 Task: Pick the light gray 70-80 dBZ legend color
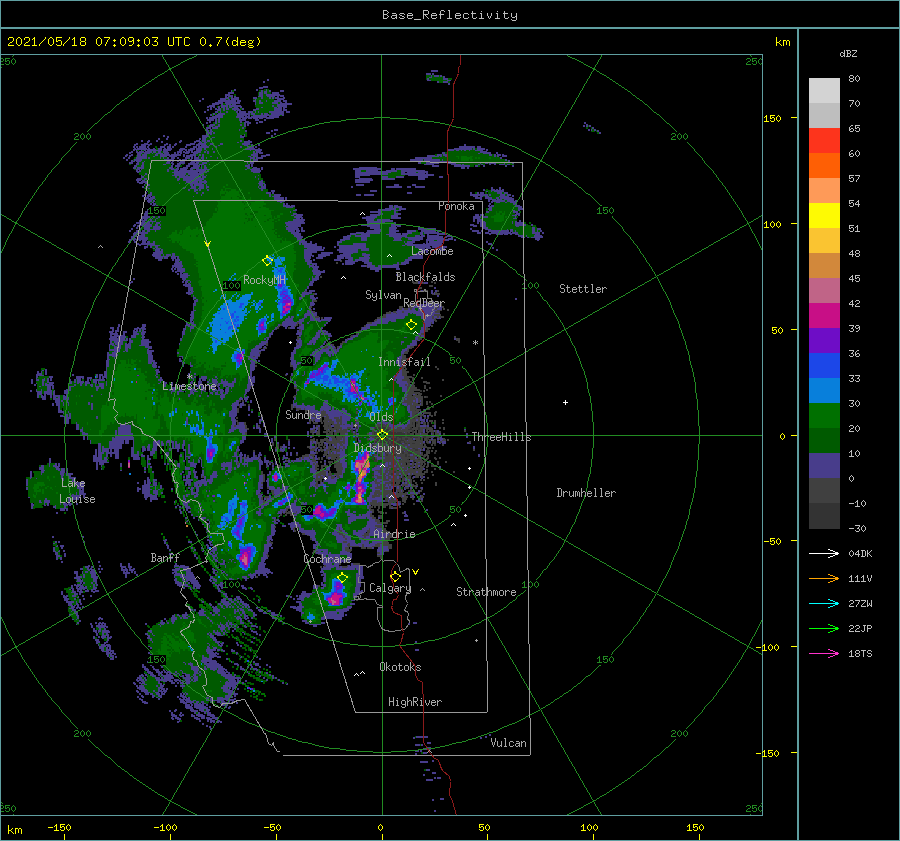click(x=824, y=91)
